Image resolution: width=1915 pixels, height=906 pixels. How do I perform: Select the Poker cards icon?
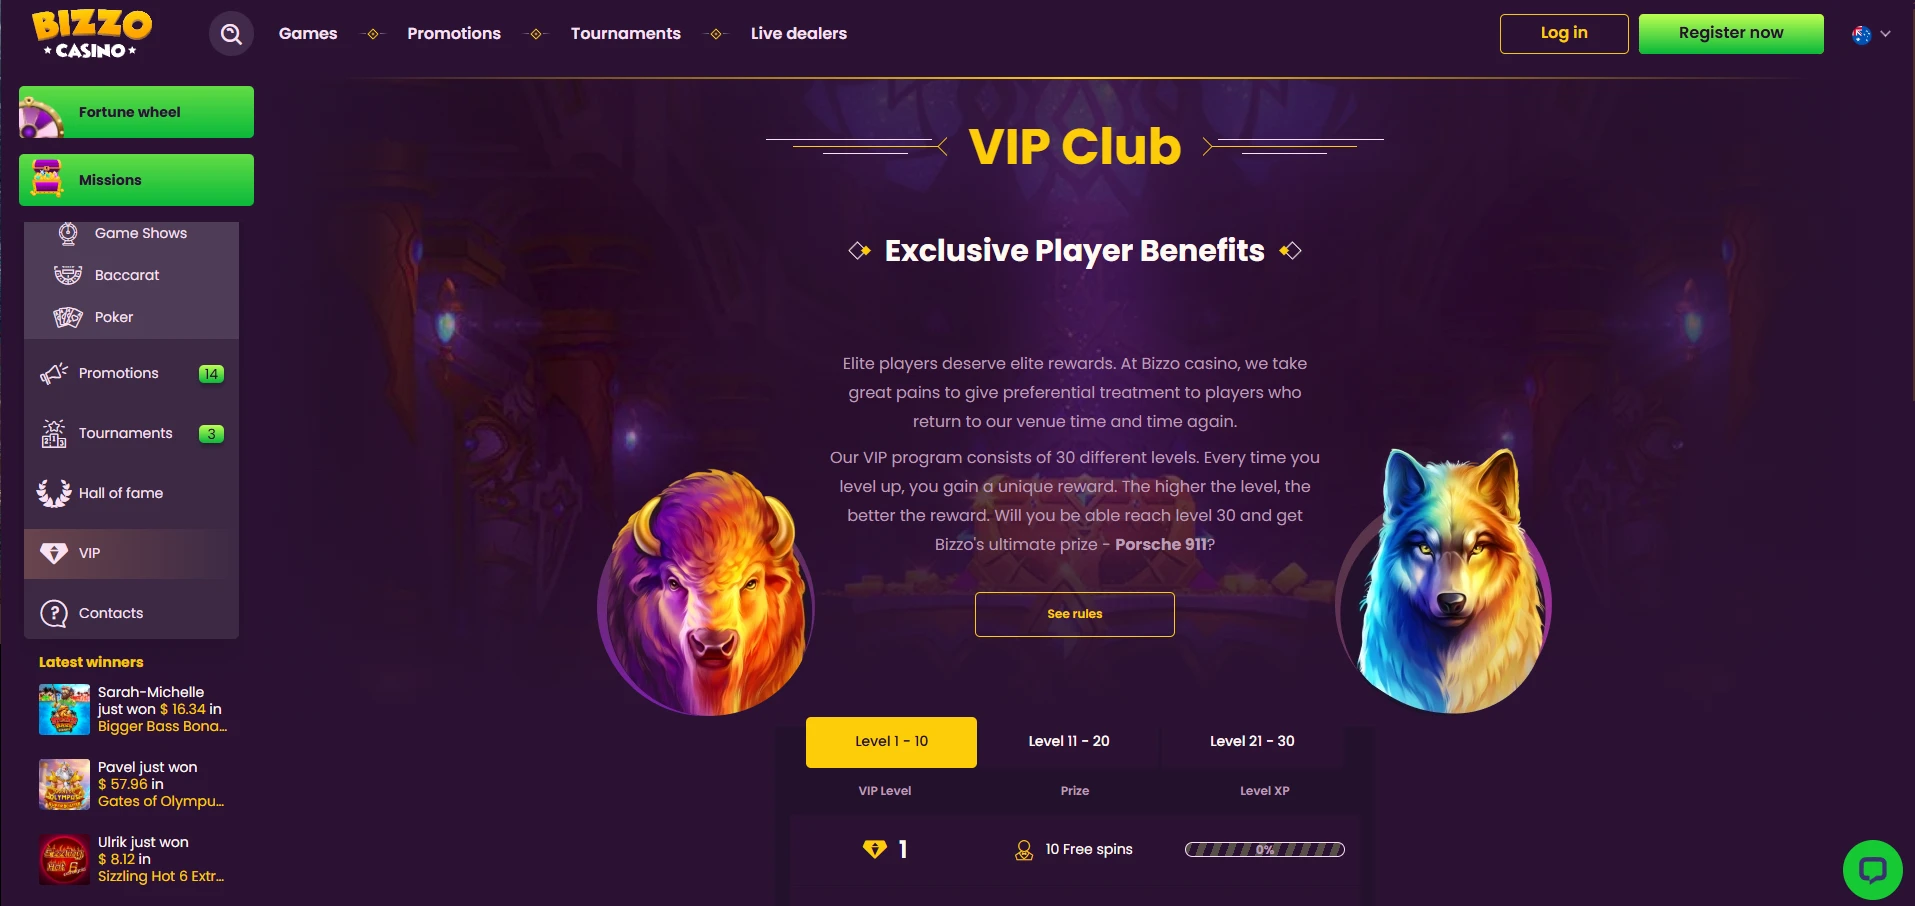(68, 317)
